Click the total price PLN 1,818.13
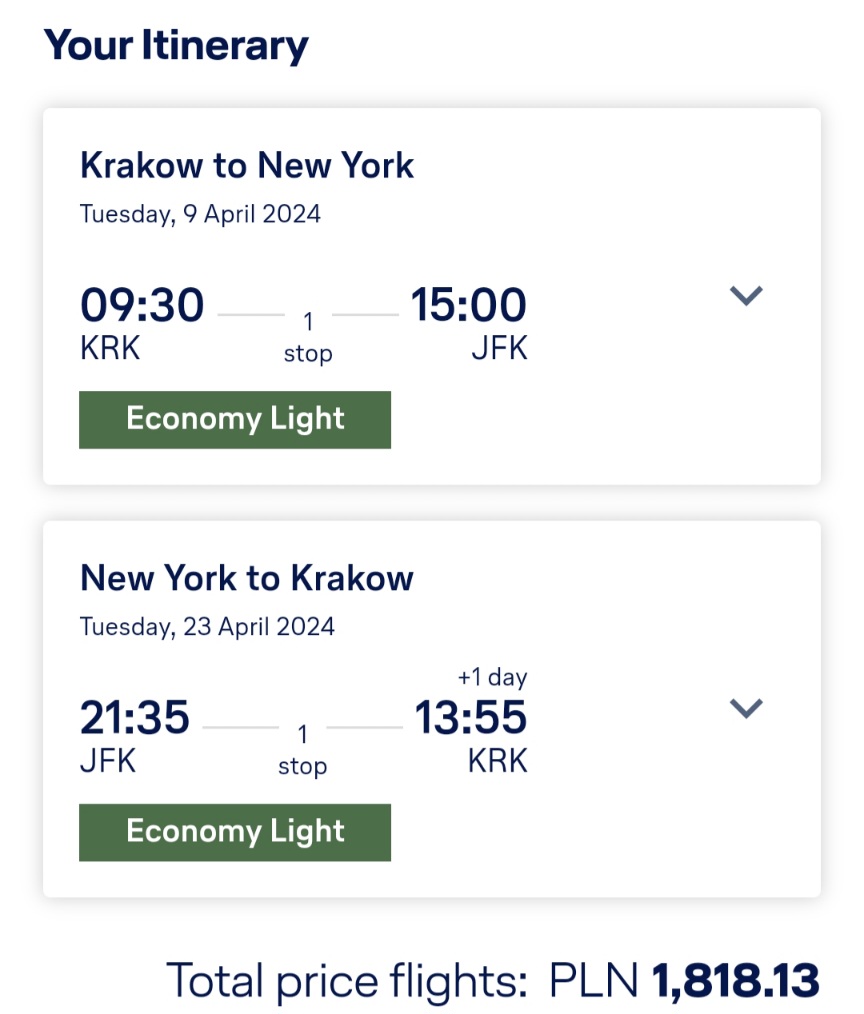 684,980
